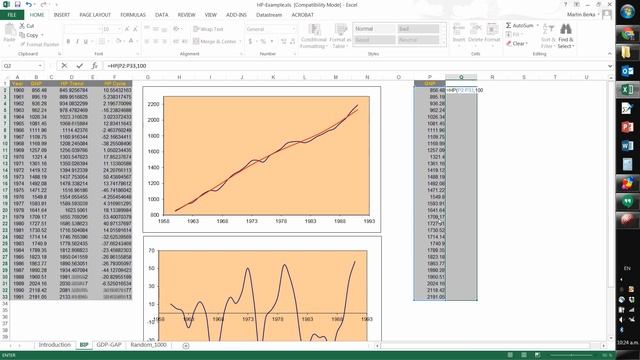The height and width of the screenshot is (360, 640).
Task: Click the Clear eraser button
Action: (517, 44)
